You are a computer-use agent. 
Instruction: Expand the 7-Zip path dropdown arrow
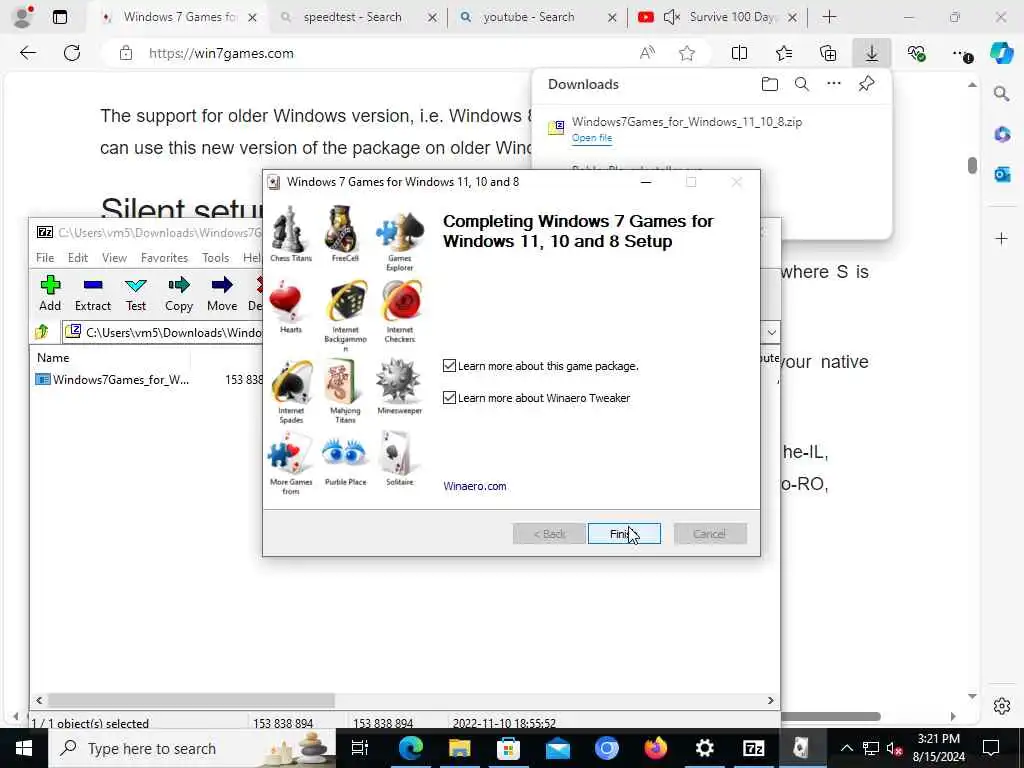click(771, 332)
